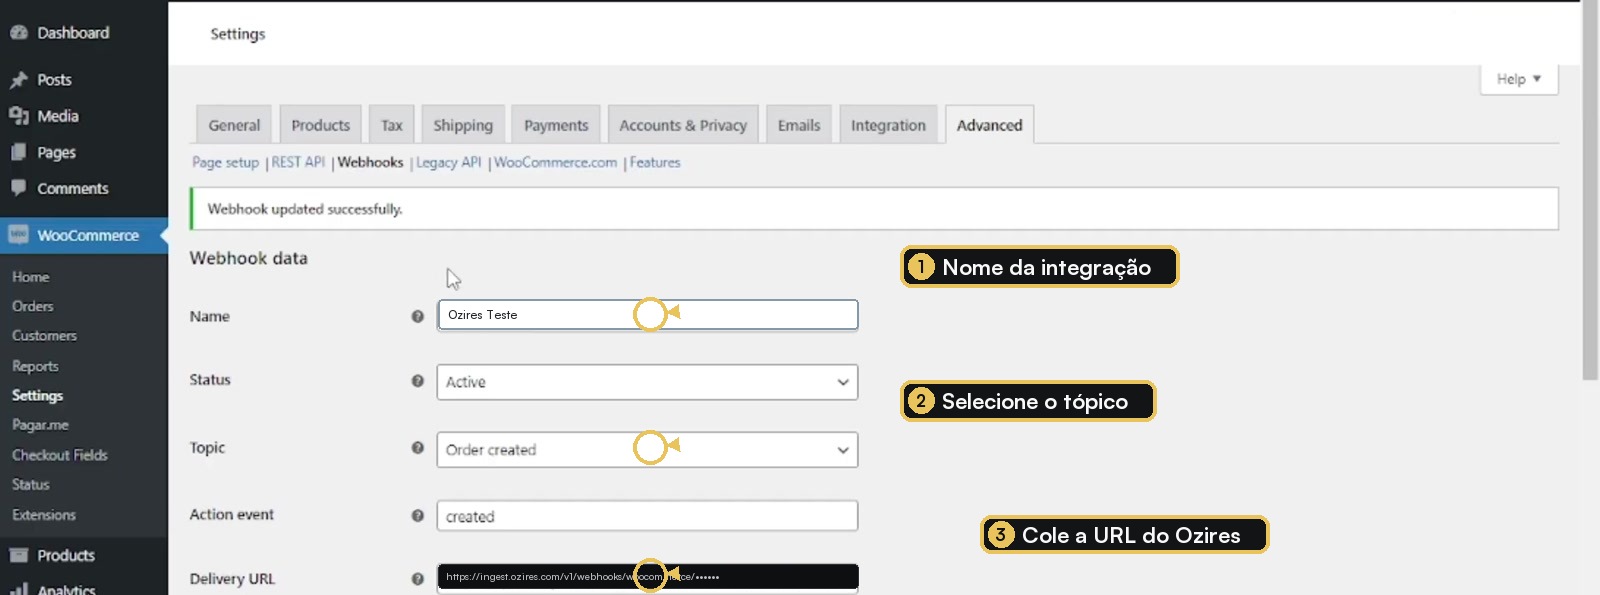This screenshot has height=595, width=1600.
Task: Switch to the Payments tab
Action: pyautogui.click(x=556, y=125)
